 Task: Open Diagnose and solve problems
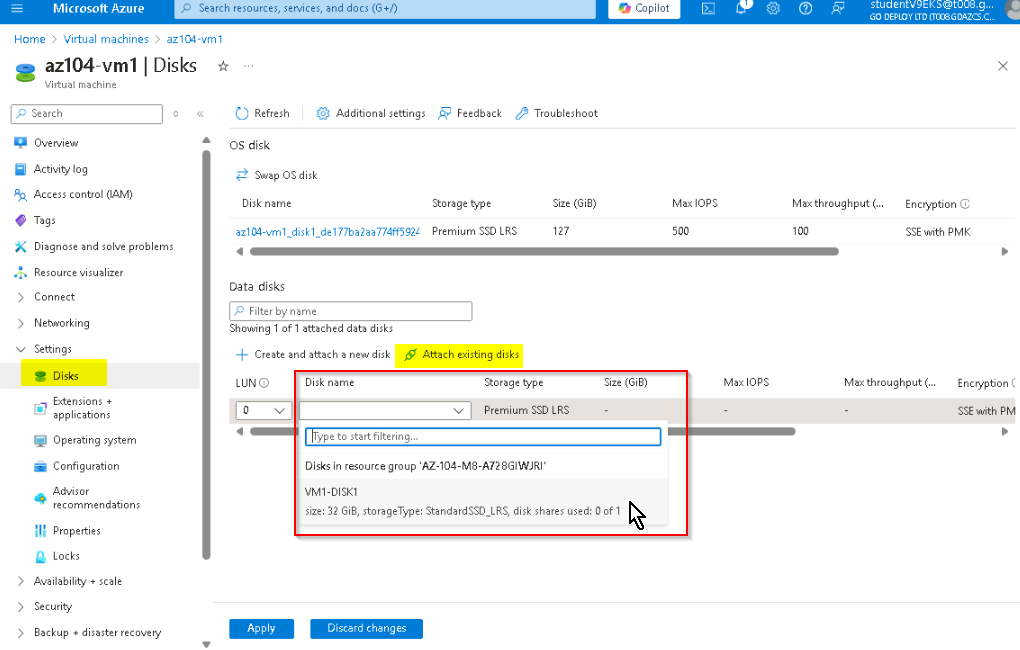click(103, 247)
